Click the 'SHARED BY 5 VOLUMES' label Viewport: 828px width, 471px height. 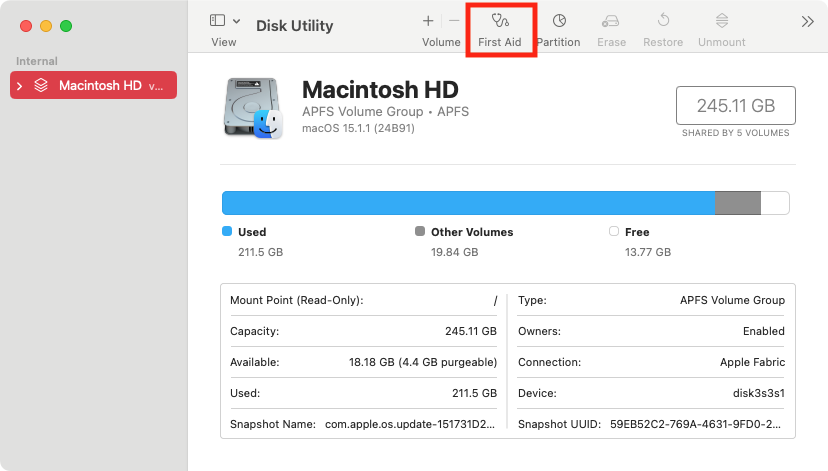coord(736,133)
